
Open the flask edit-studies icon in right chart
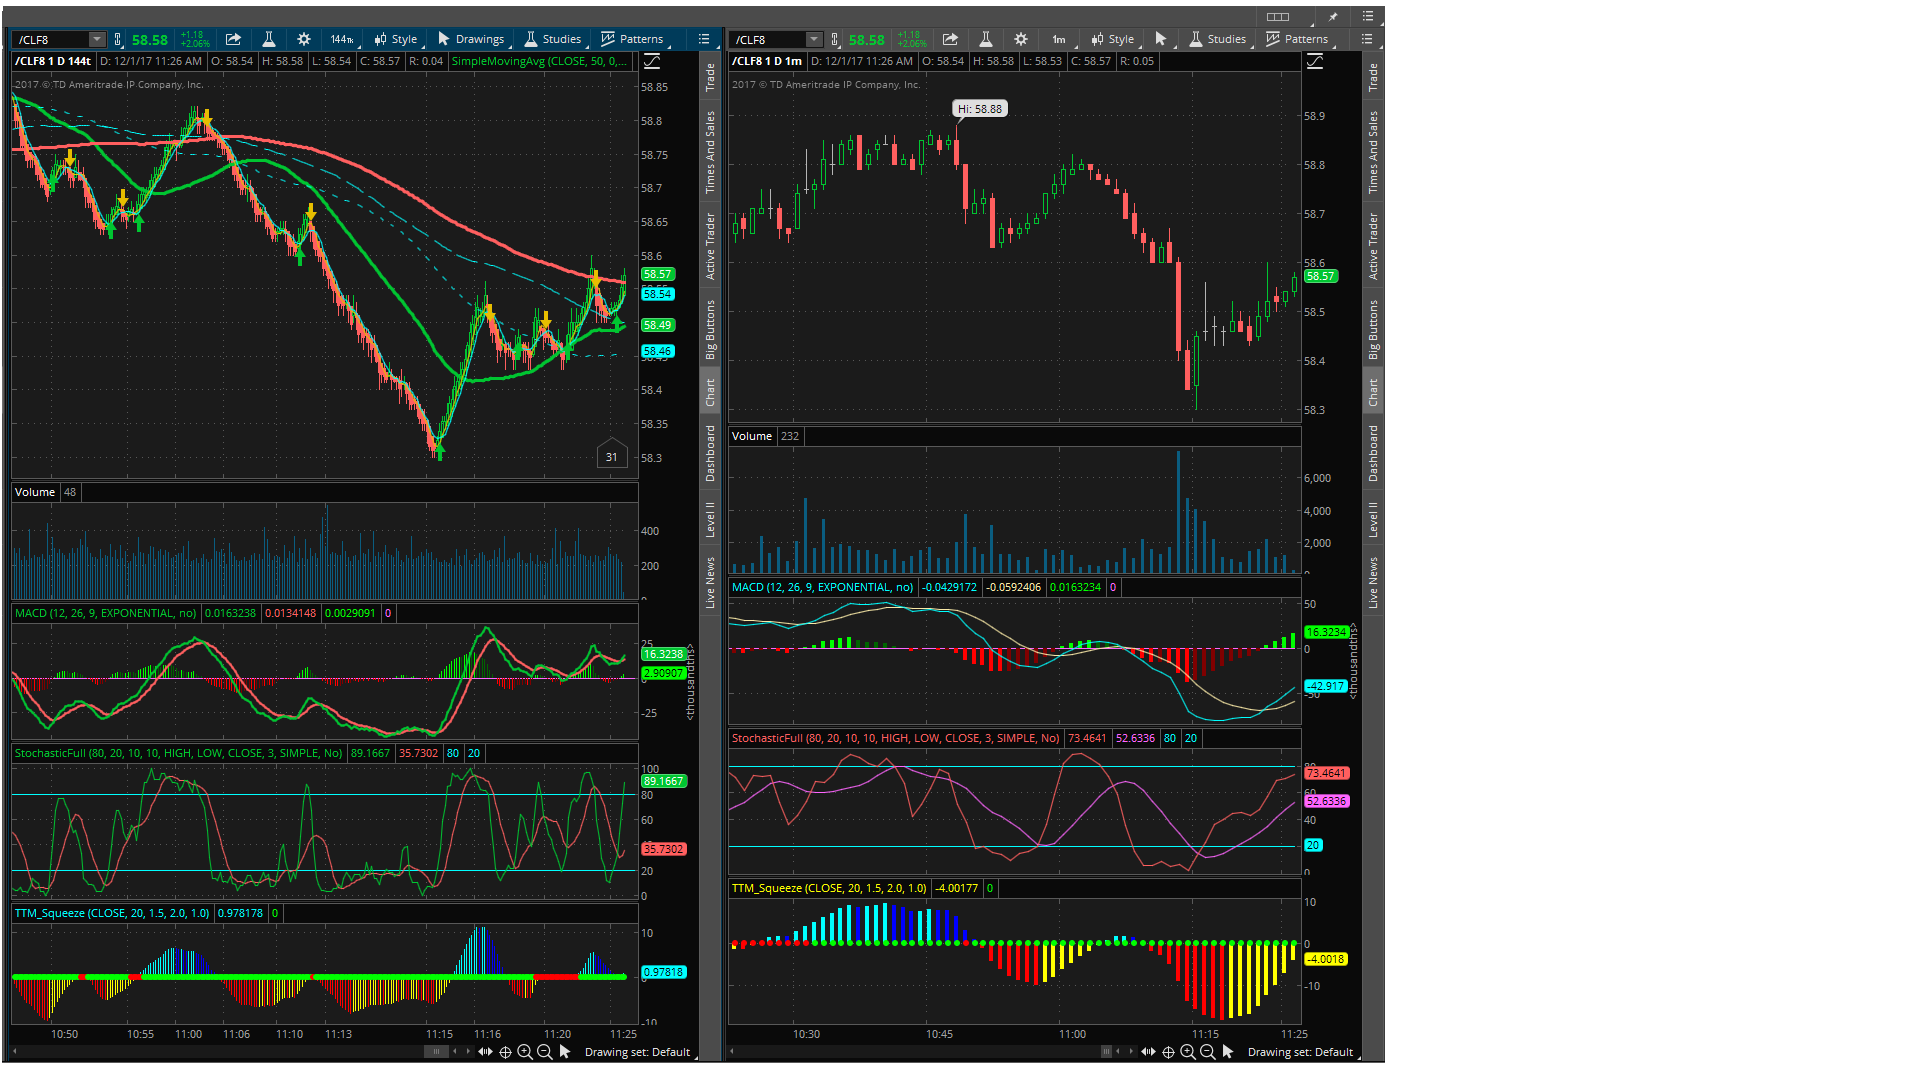pyautogui.click(x=986, y=39)
